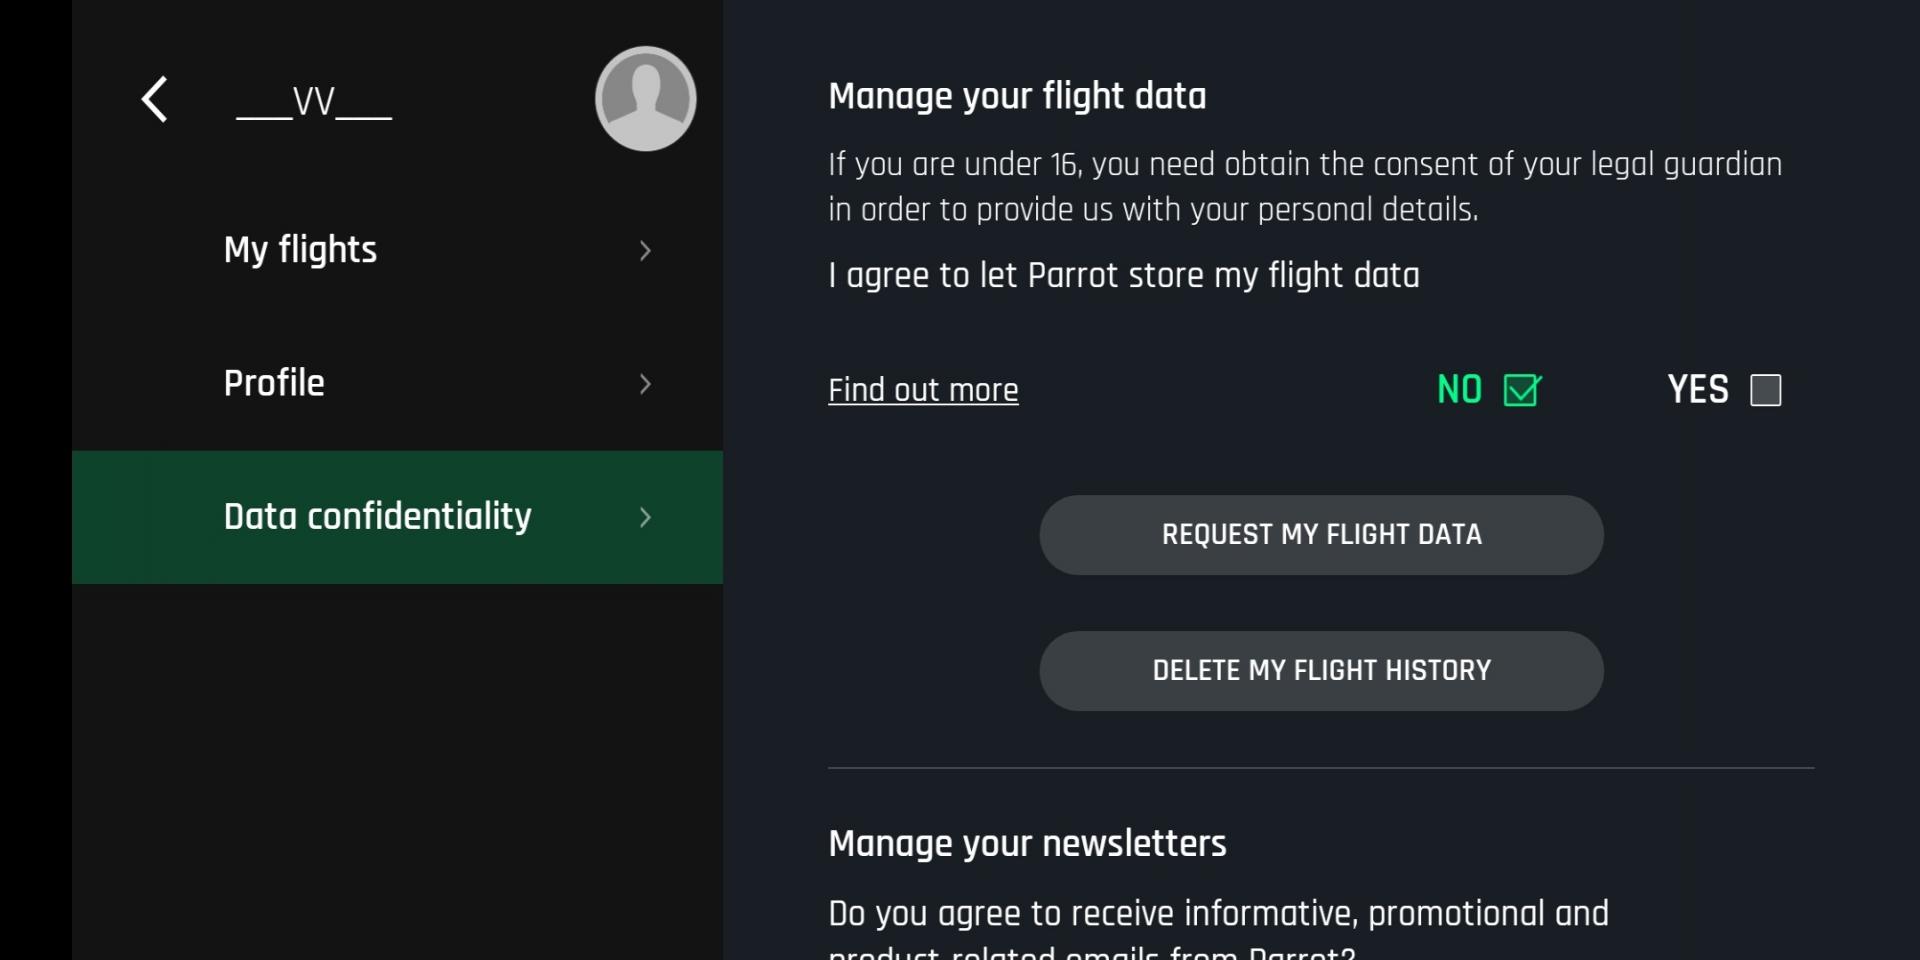Go back using the left arrow icon
1920x960 pixels.
tap(154, 100)
